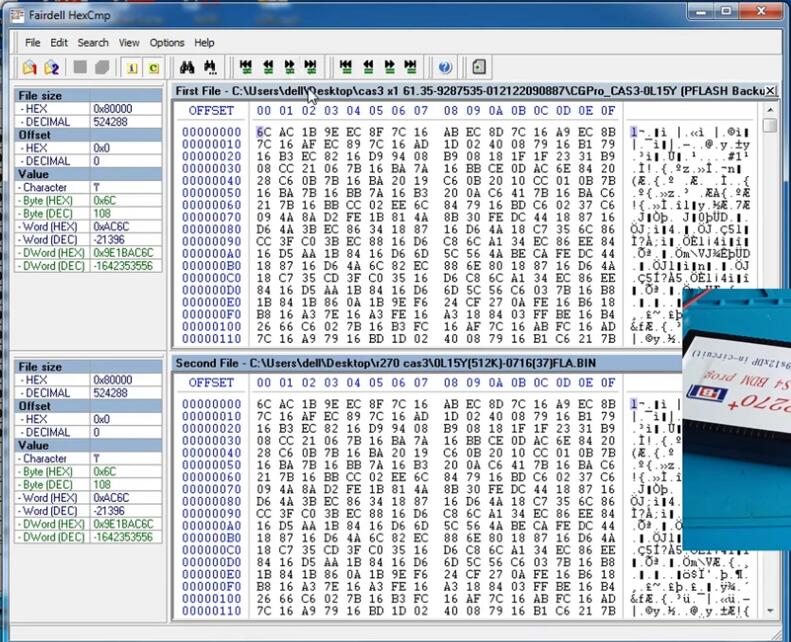Click 'Offset' section header in bottom info panel
This screenshot has height=642, width=791.
click(x=88, y=406)
